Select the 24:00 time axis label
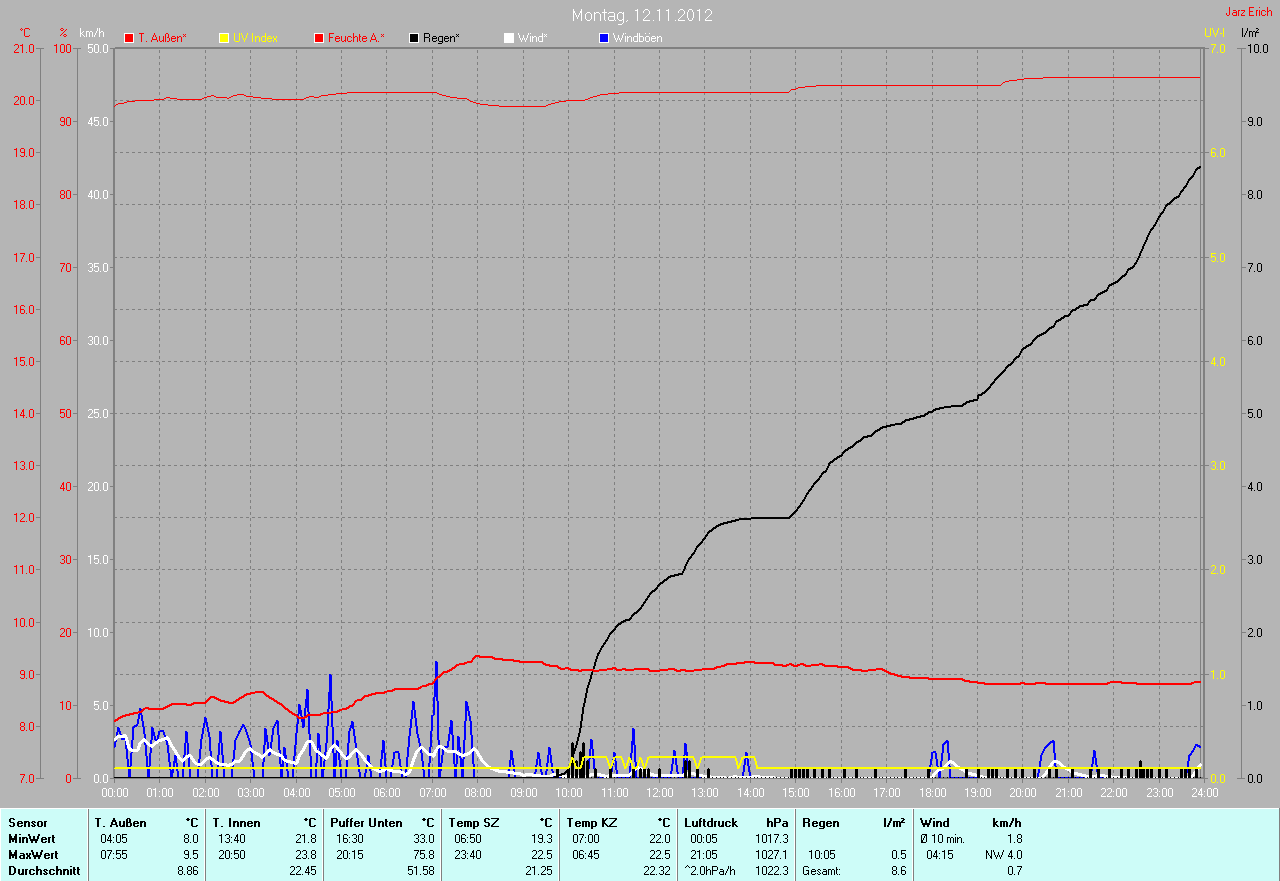Screen dimensions: 1280x881 pyautogui.click(x=1203, y=793)
